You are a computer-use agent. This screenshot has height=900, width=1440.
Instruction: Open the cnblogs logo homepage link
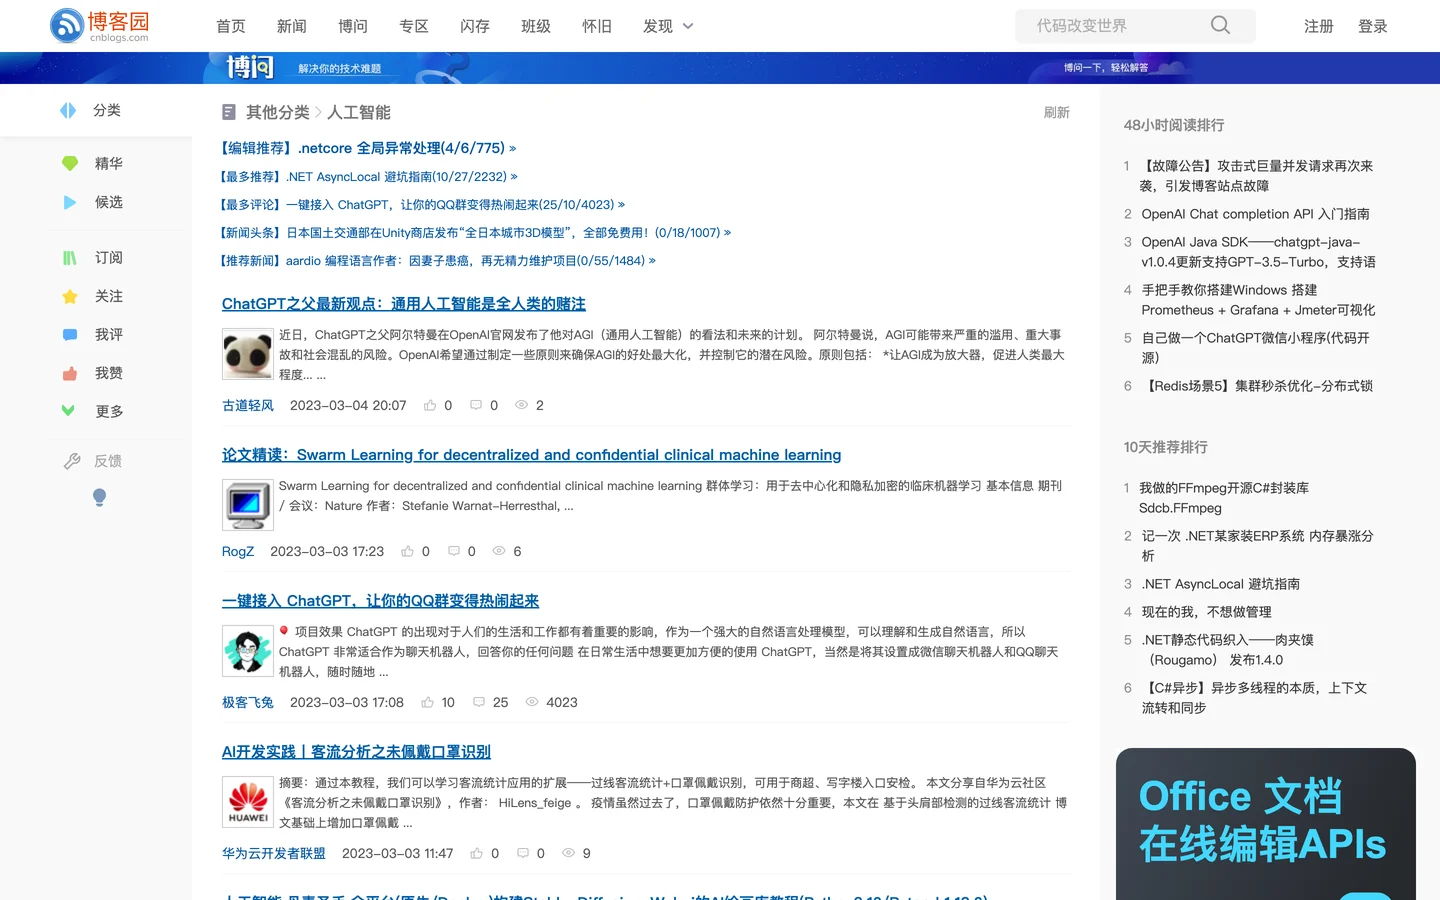(x=99, y=26)
